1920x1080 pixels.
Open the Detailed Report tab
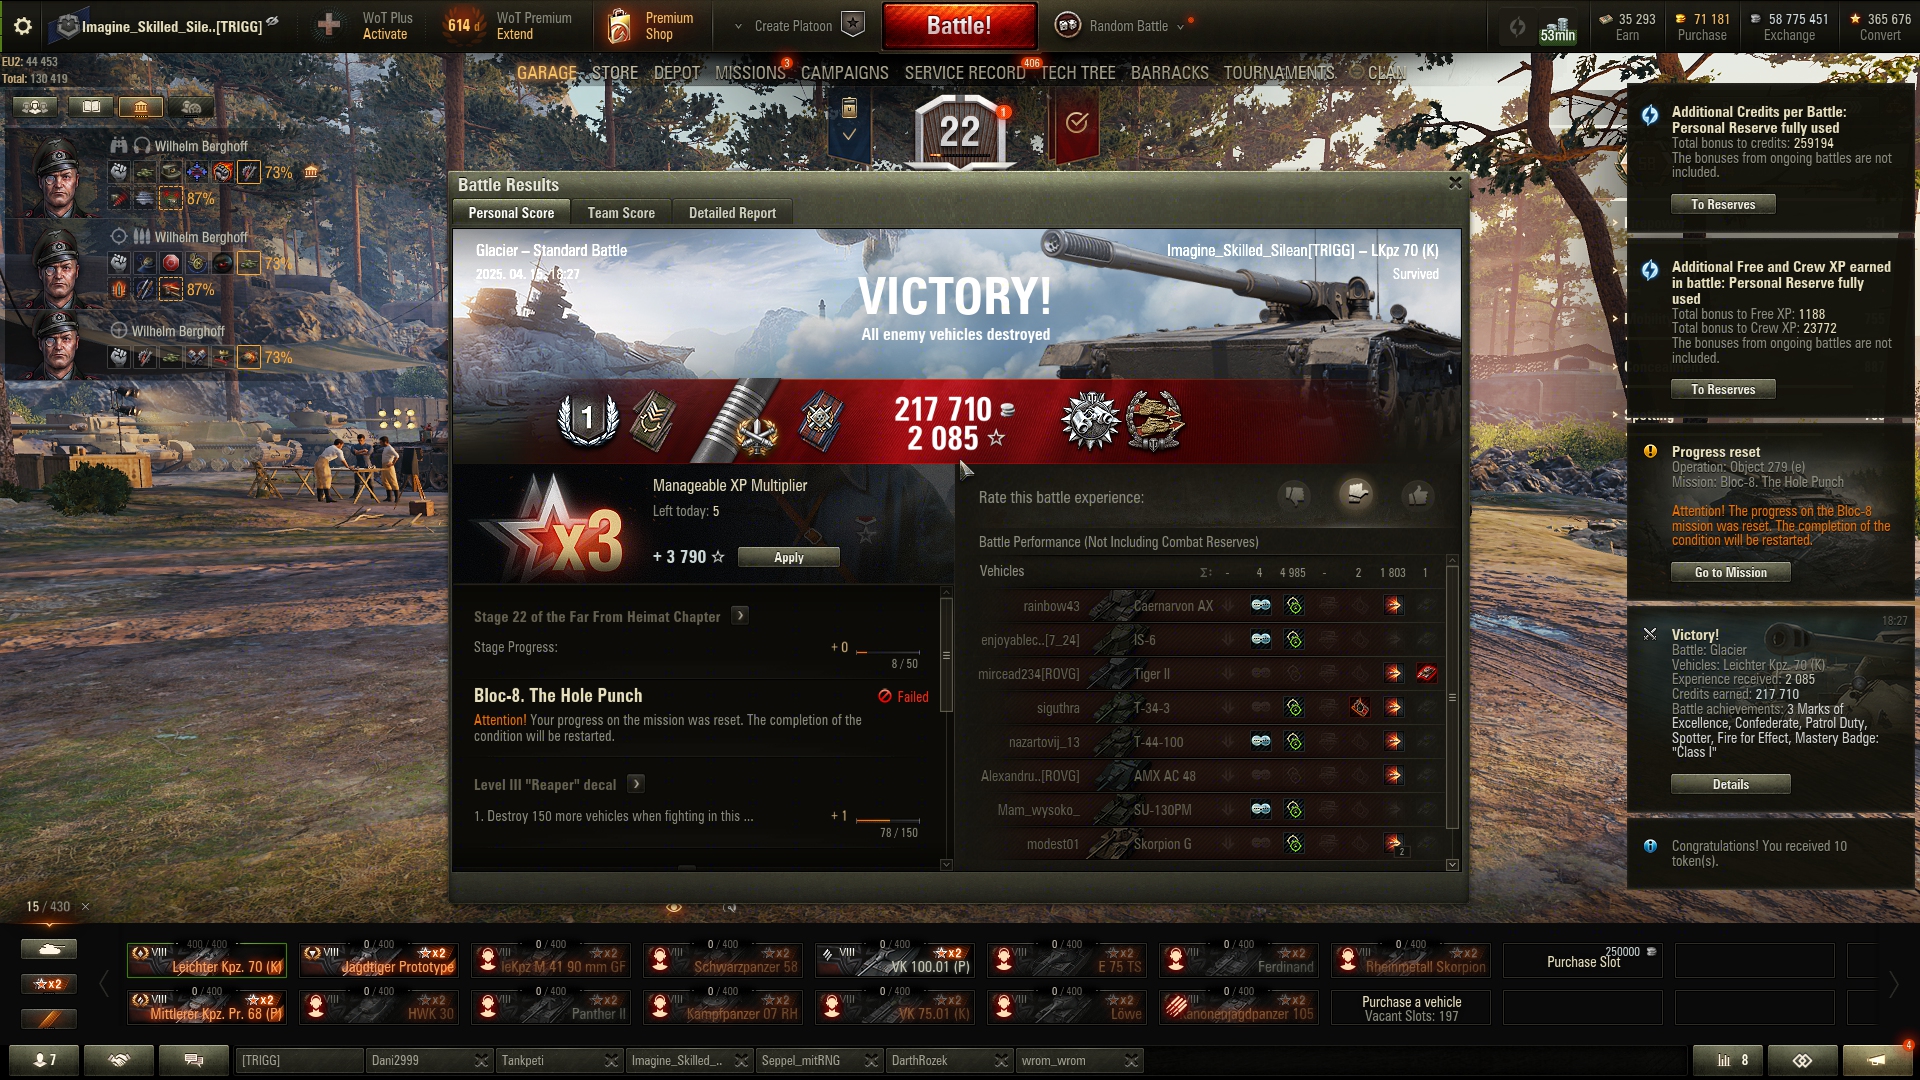[732, 213]
